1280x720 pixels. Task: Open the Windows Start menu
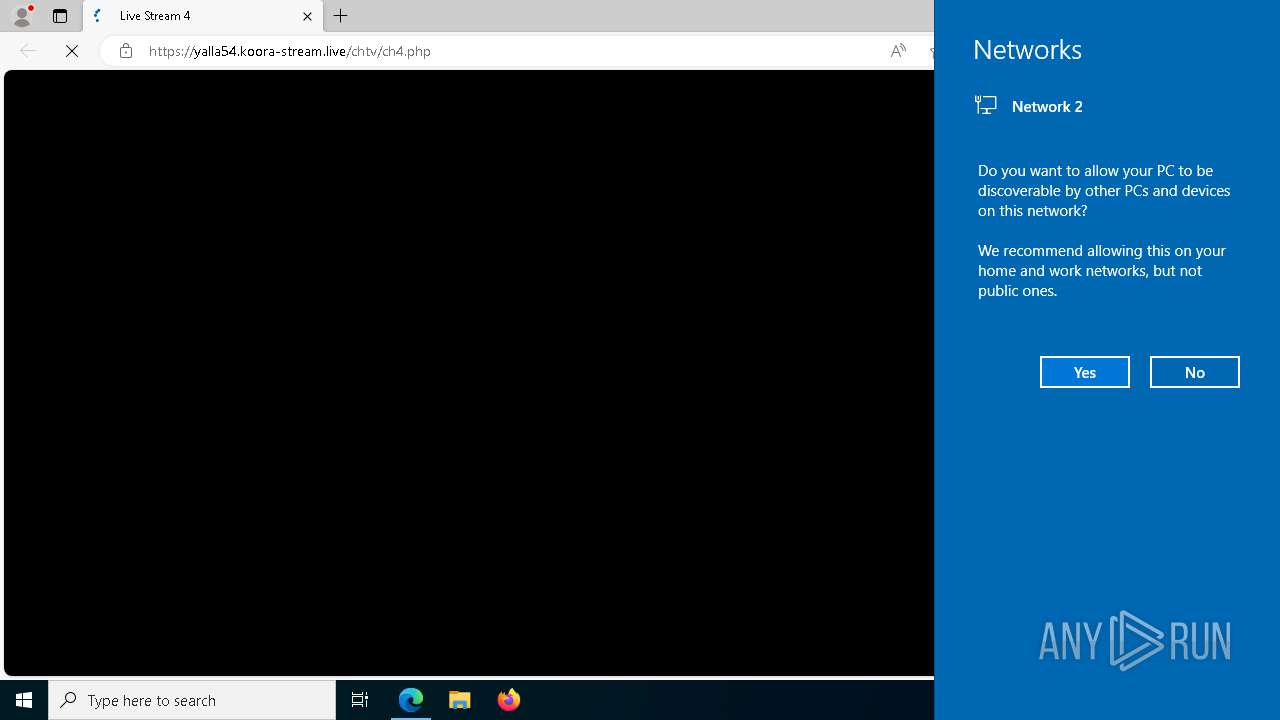(x=24, y=700)
